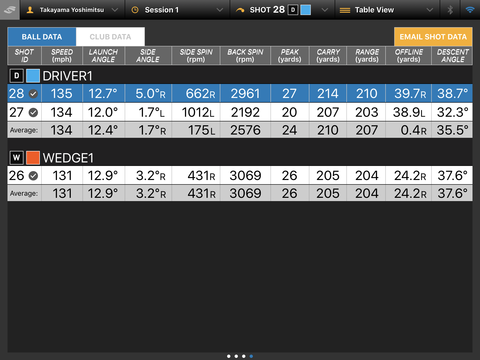Screen dimensions: 480x360
Task: Click the Table View list icon
Action: tap(345, 10)
